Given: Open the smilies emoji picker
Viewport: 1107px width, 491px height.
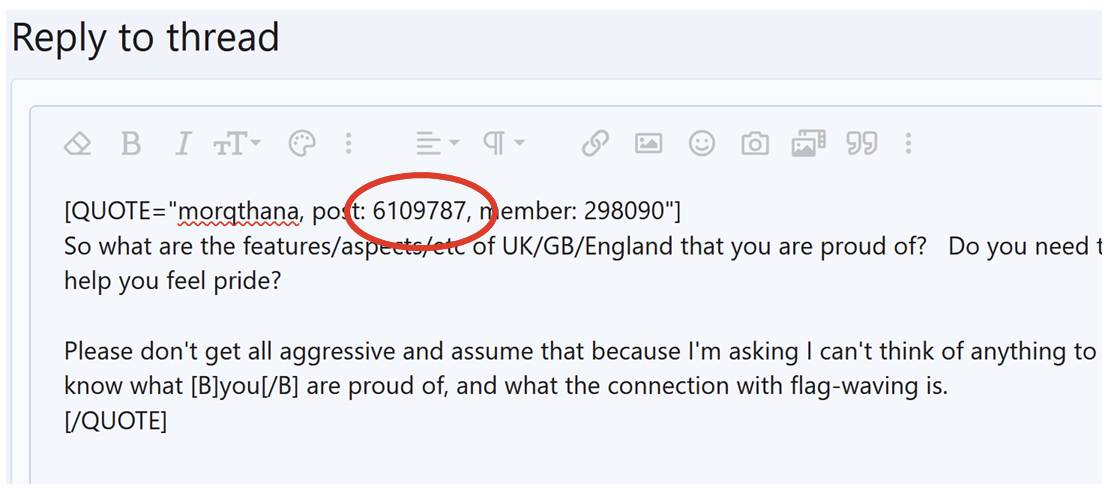Looking at the screenshot, I should (x=702, y=145).
